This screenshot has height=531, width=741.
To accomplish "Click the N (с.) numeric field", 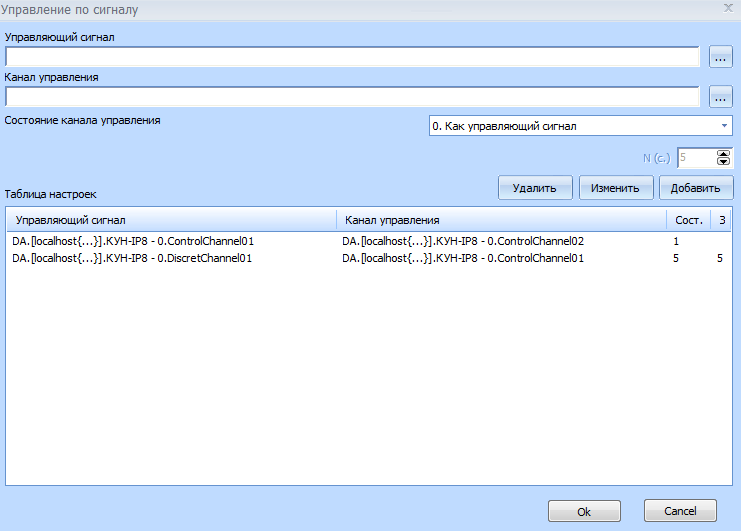I will (695, 157).
